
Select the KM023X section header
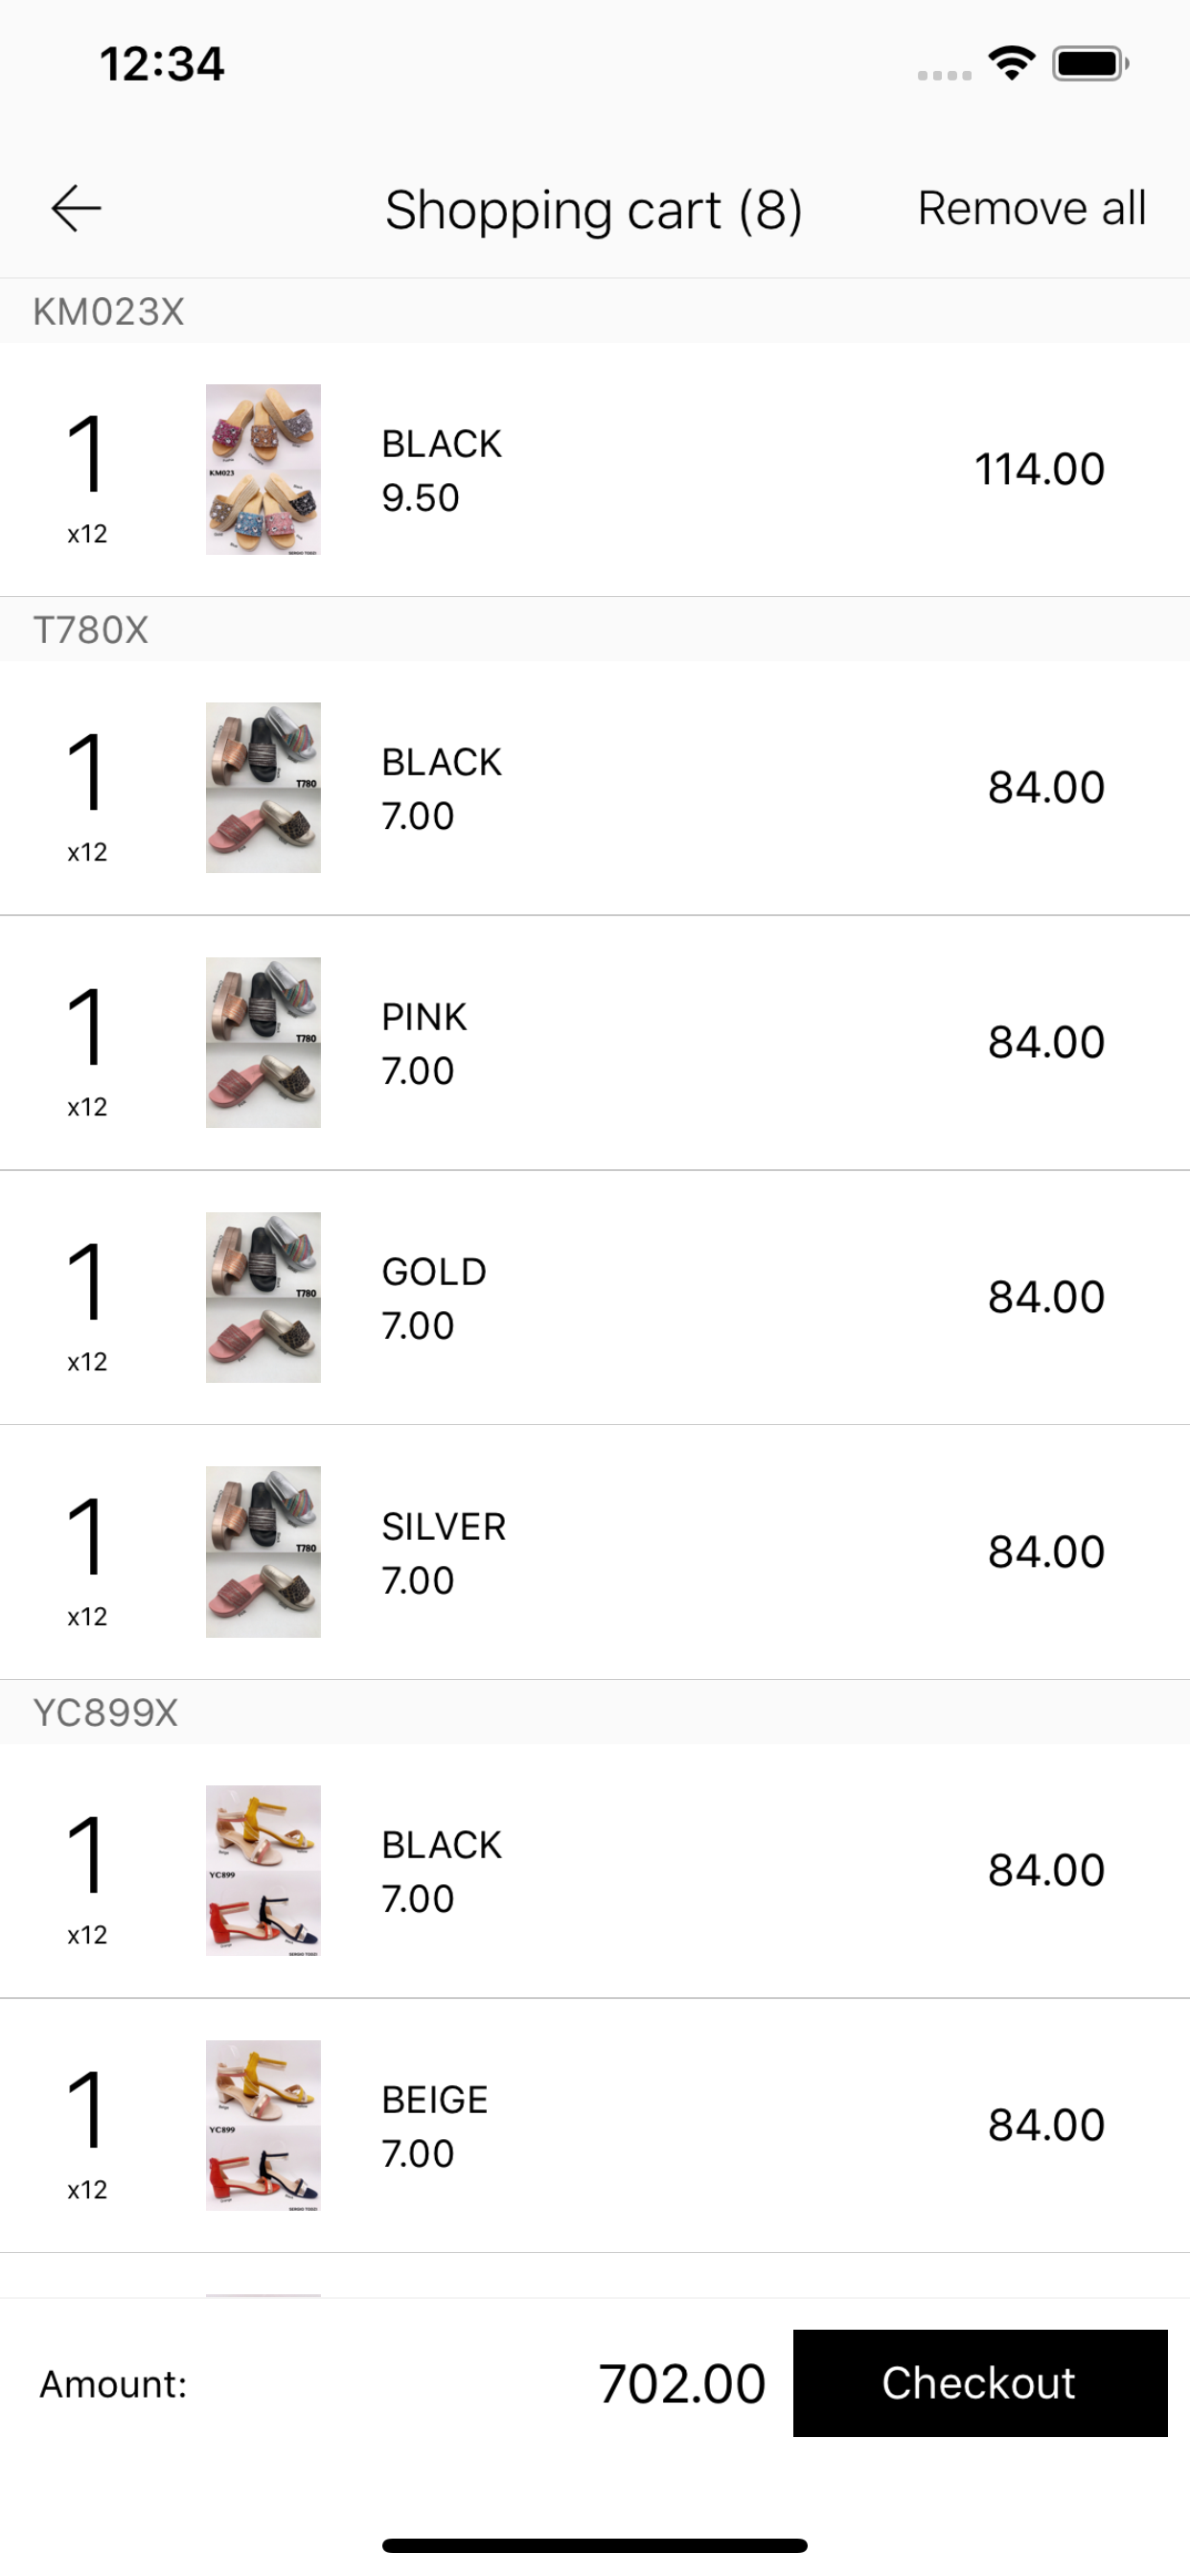pos(595,311)
